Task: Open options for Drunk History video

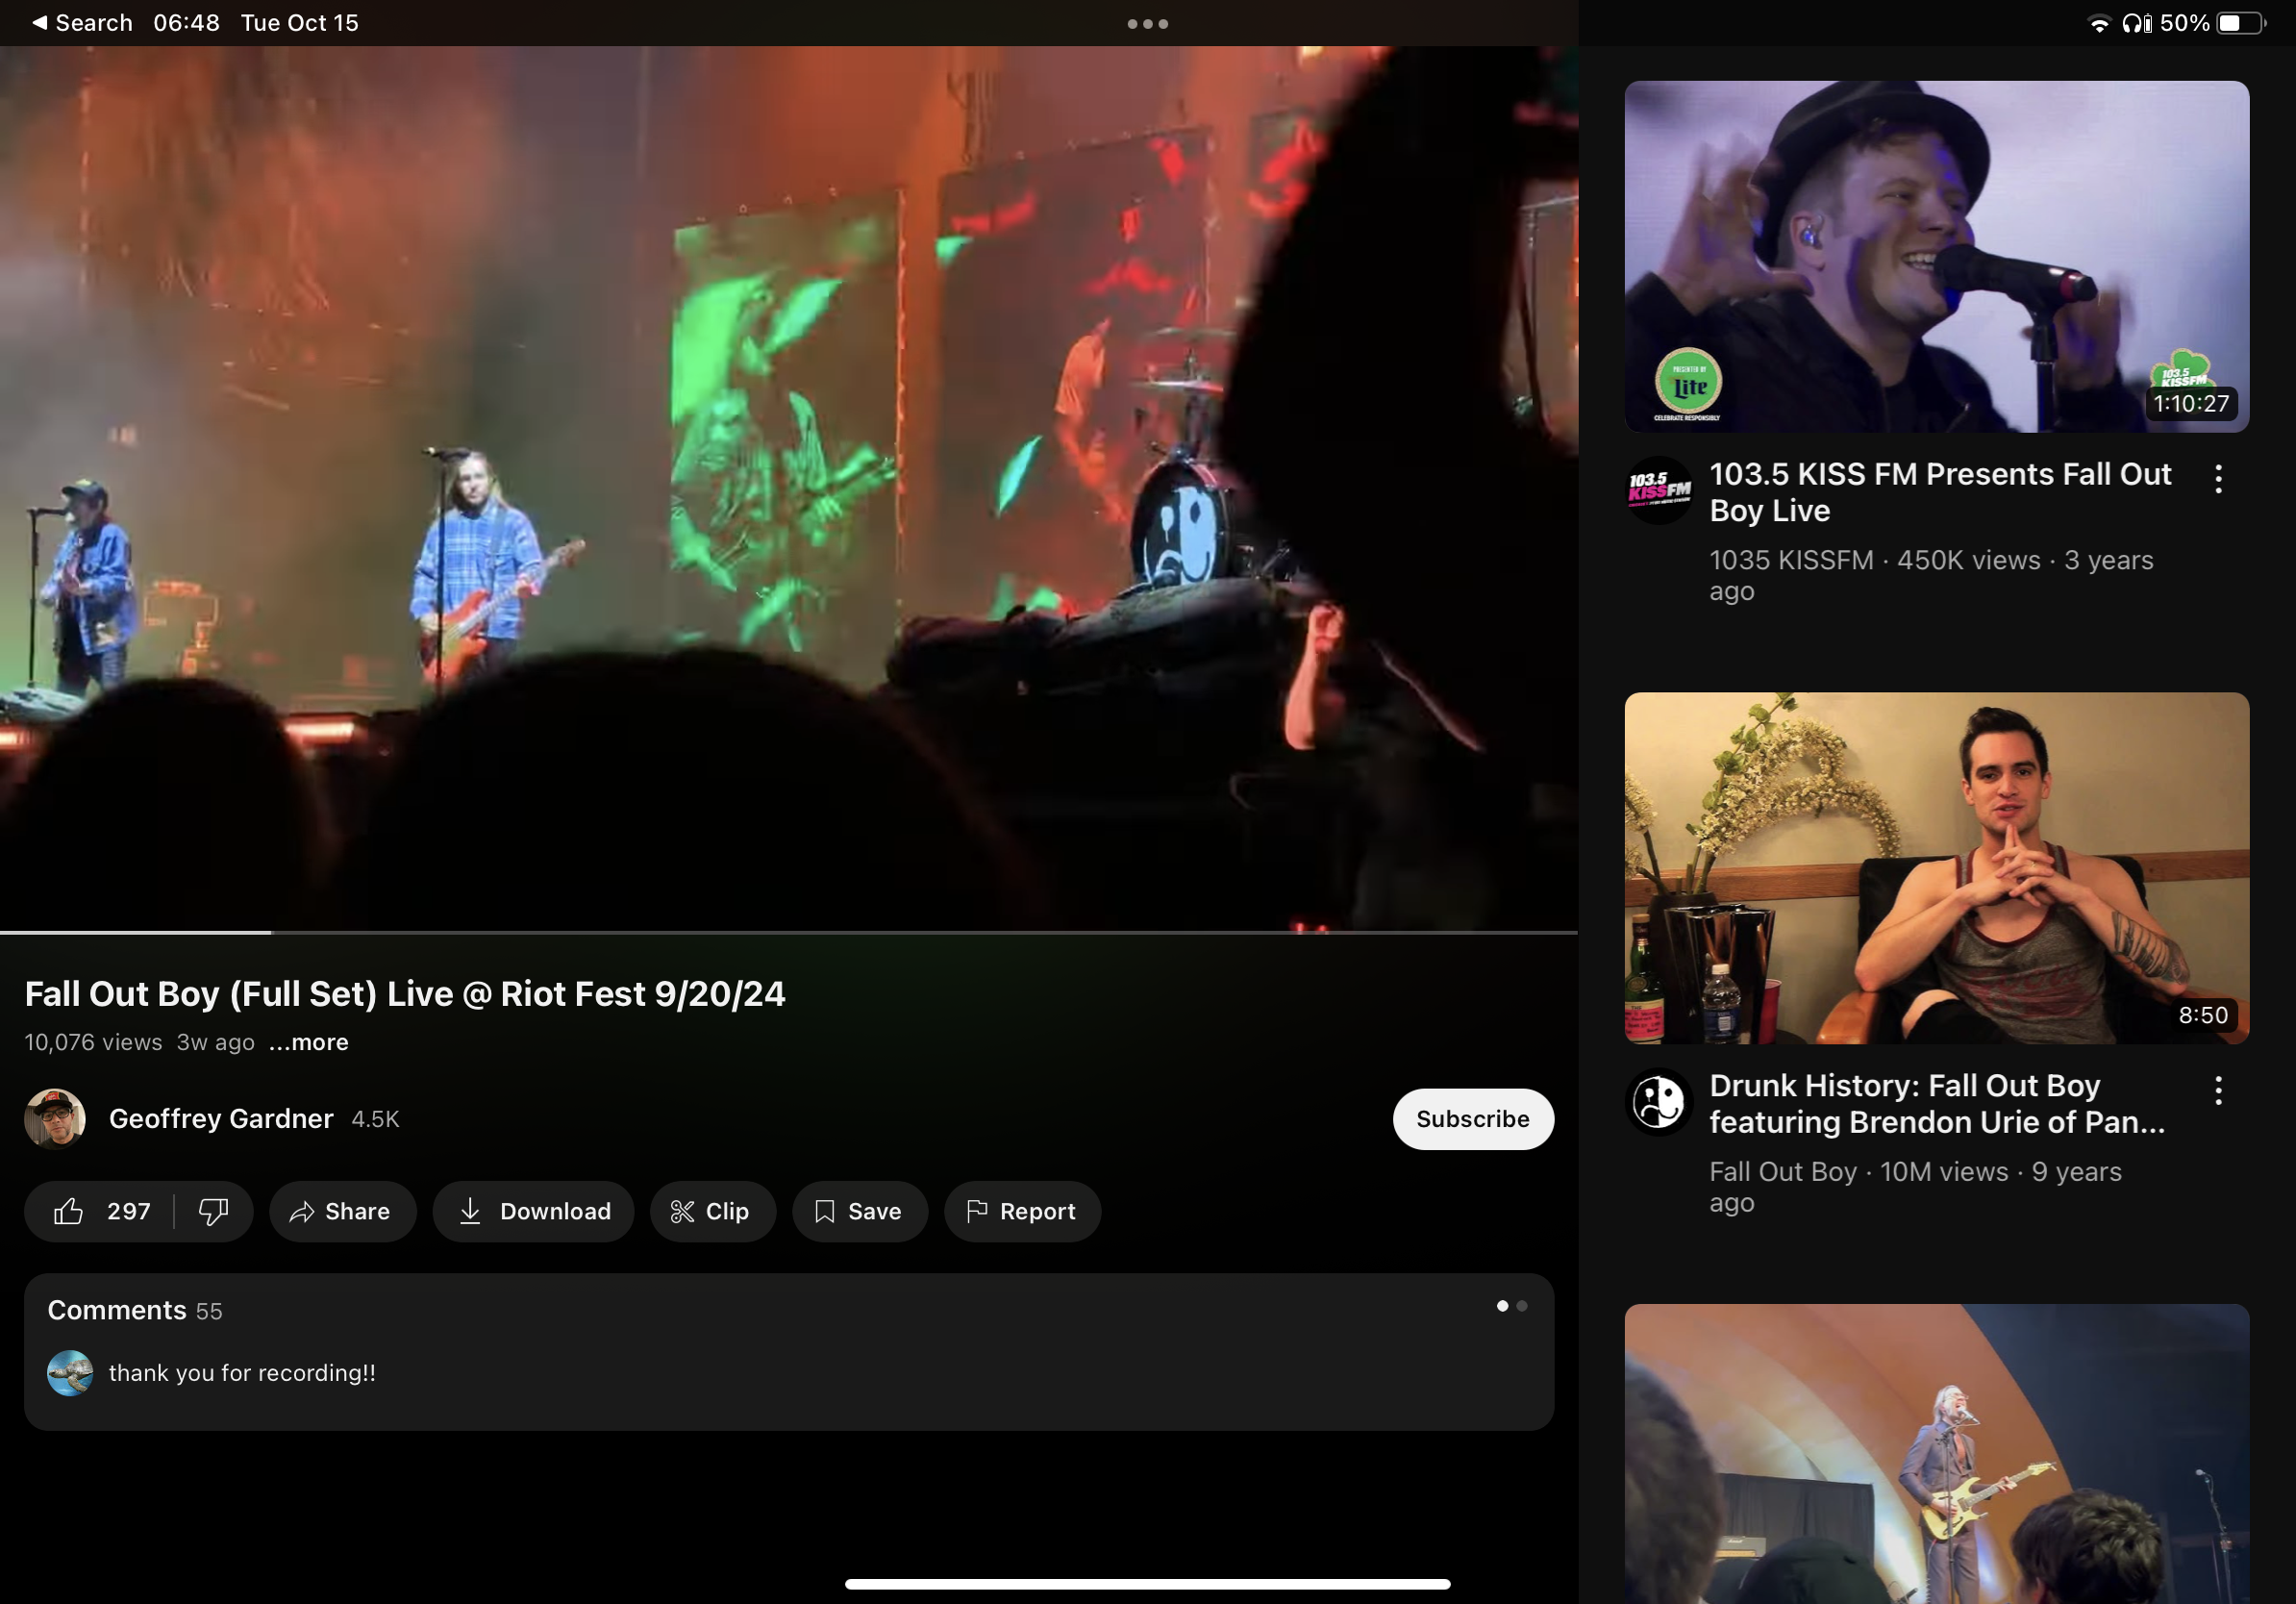Action: coord(2218,1090)
